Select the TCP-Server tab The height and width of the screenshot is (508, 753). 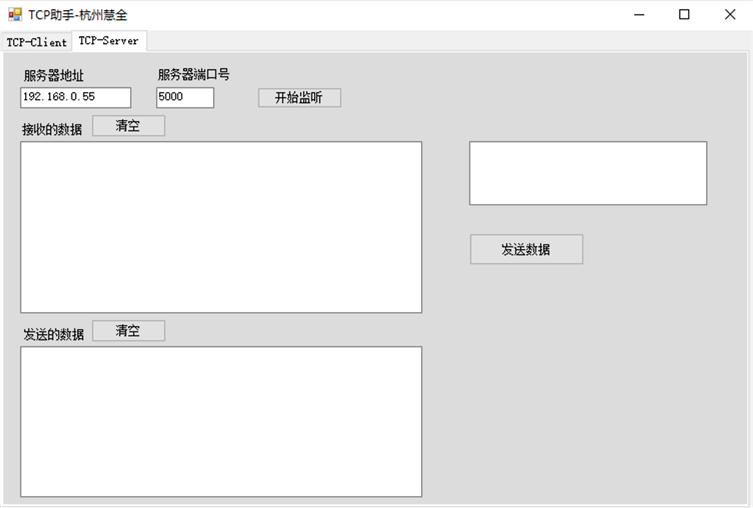(109, 41)
